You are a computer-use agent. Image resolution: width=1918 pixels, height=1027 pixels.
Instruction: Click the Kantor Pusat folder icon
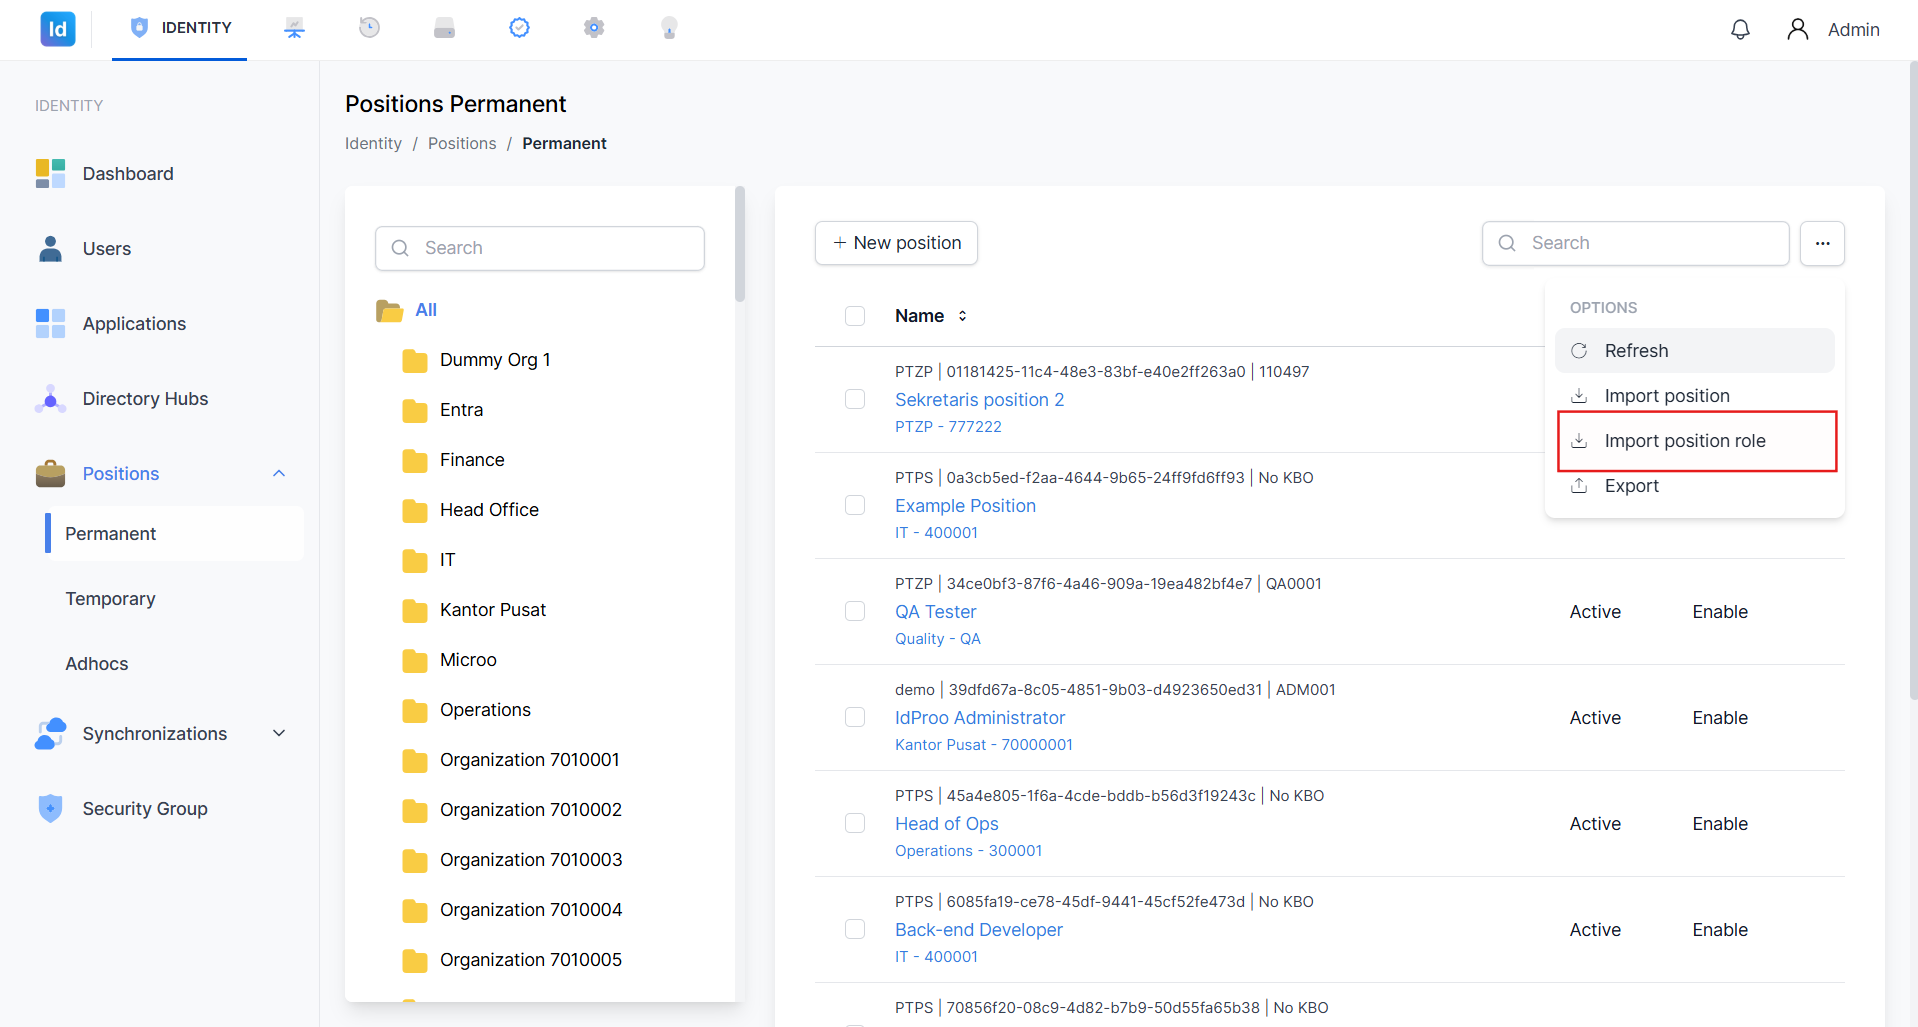(x=415, y=611)
